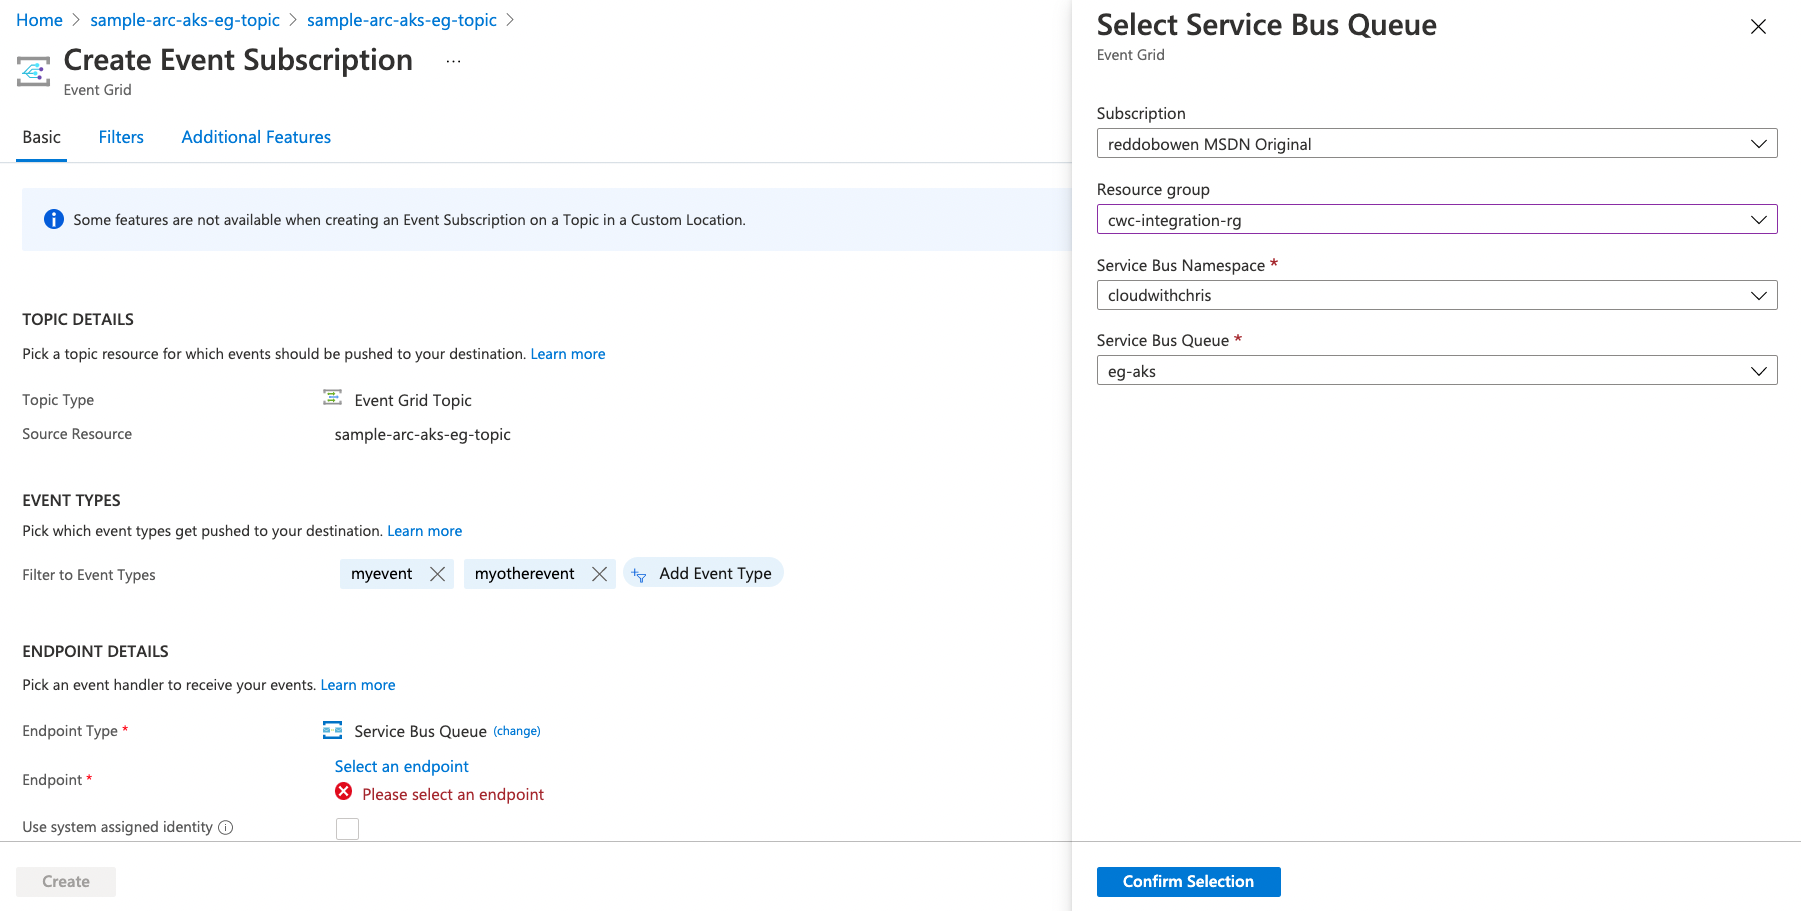Click the Create Event Subscription page title
1801x911 pixels.
(x=238, y=60)
